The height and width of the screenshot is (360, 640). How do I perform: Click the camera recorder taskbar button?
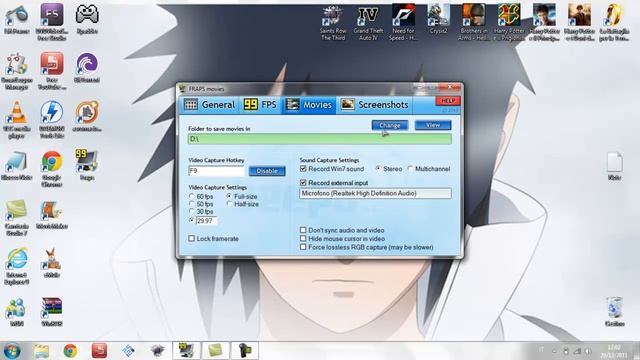coord(245,351)
